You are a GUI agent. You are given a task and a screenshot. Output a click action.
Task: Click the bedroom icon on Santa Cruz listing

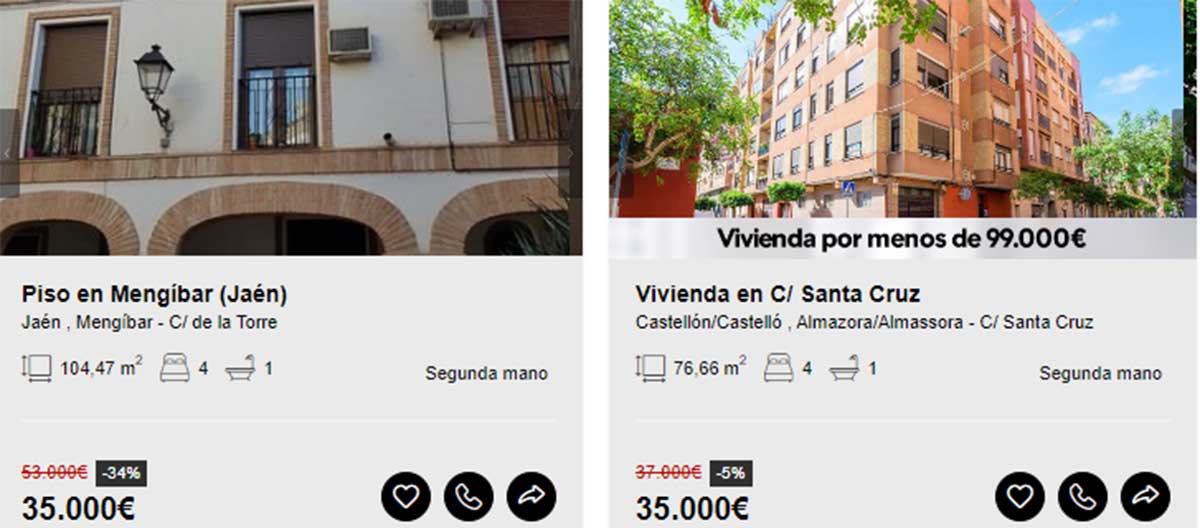779,368
